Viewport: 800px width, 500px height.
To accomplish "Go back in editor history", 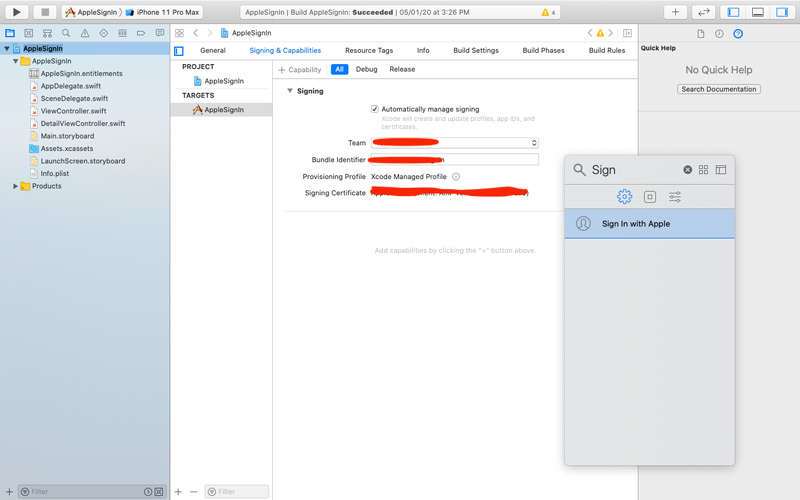I will click(195, 33).
